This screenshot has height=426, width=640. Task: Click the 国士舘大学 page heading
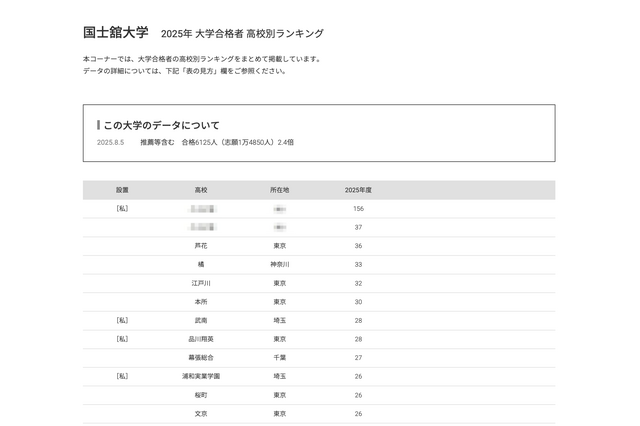pos(116,32)
